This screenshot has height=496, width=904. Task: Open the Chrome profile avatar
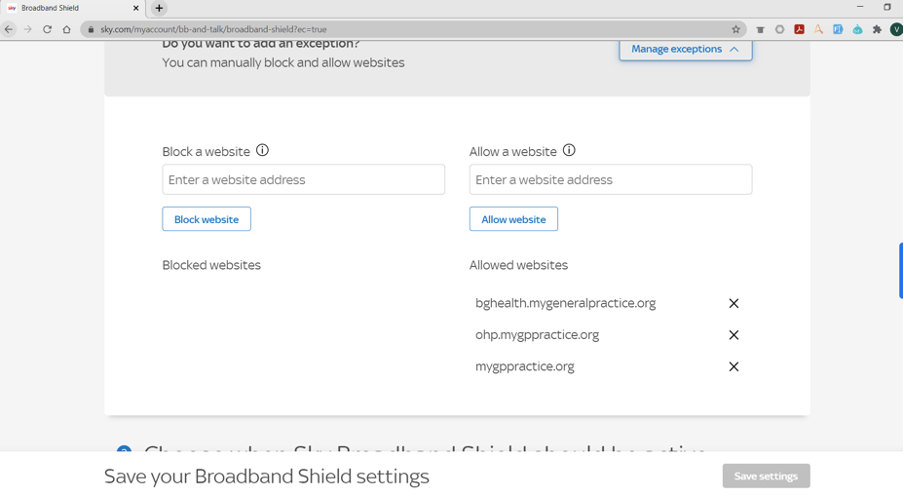(x=896, y=29)
